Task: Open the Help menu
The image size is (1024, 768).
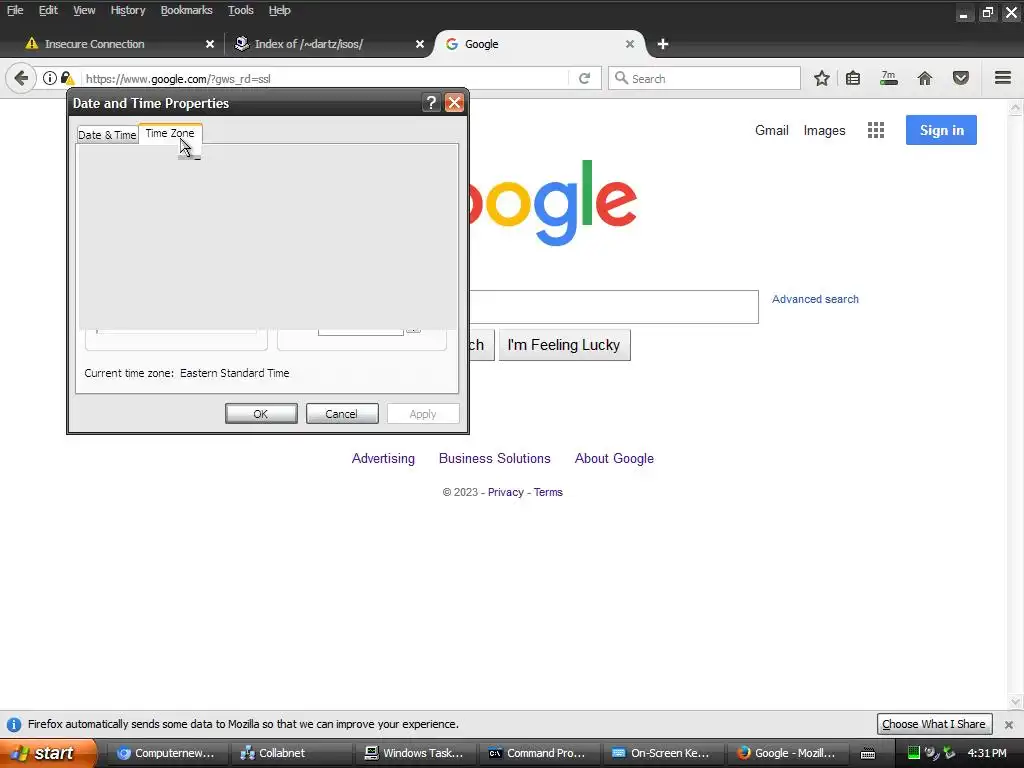Action: pos(280,10)
